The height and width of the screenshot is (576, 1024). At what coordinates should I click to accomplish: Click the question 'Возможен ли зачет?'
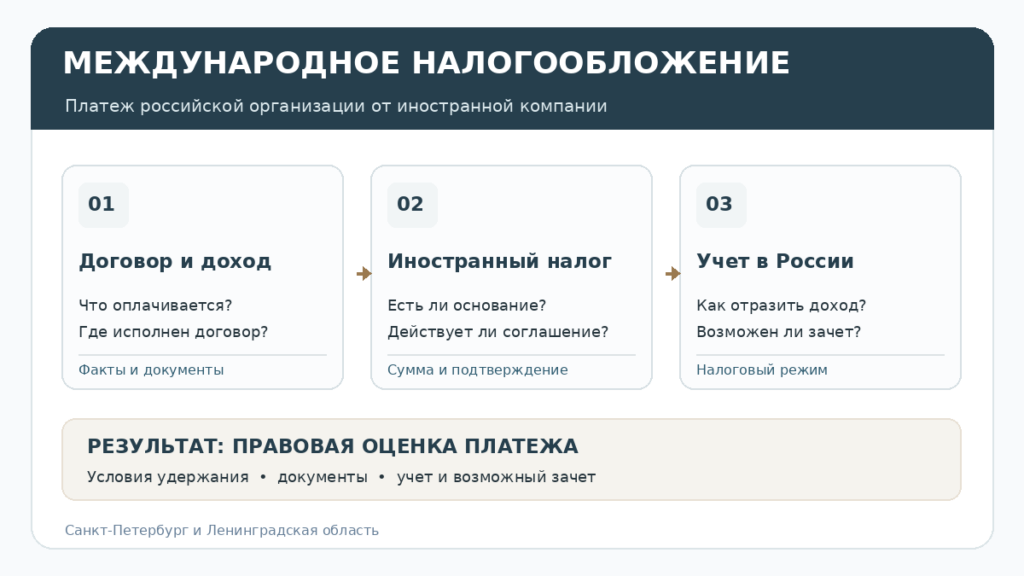point(778,332)
